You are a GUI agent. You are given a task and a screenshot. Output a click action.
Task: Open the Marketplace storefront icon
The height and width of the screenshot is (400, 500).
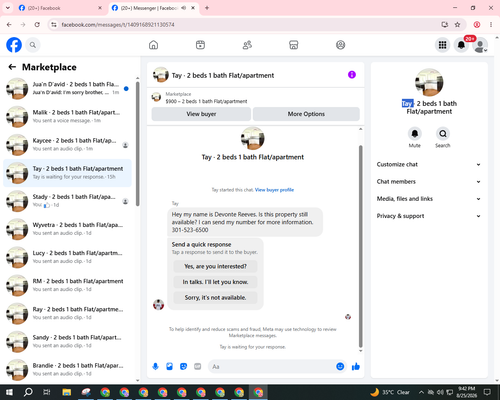pos(294,45)
